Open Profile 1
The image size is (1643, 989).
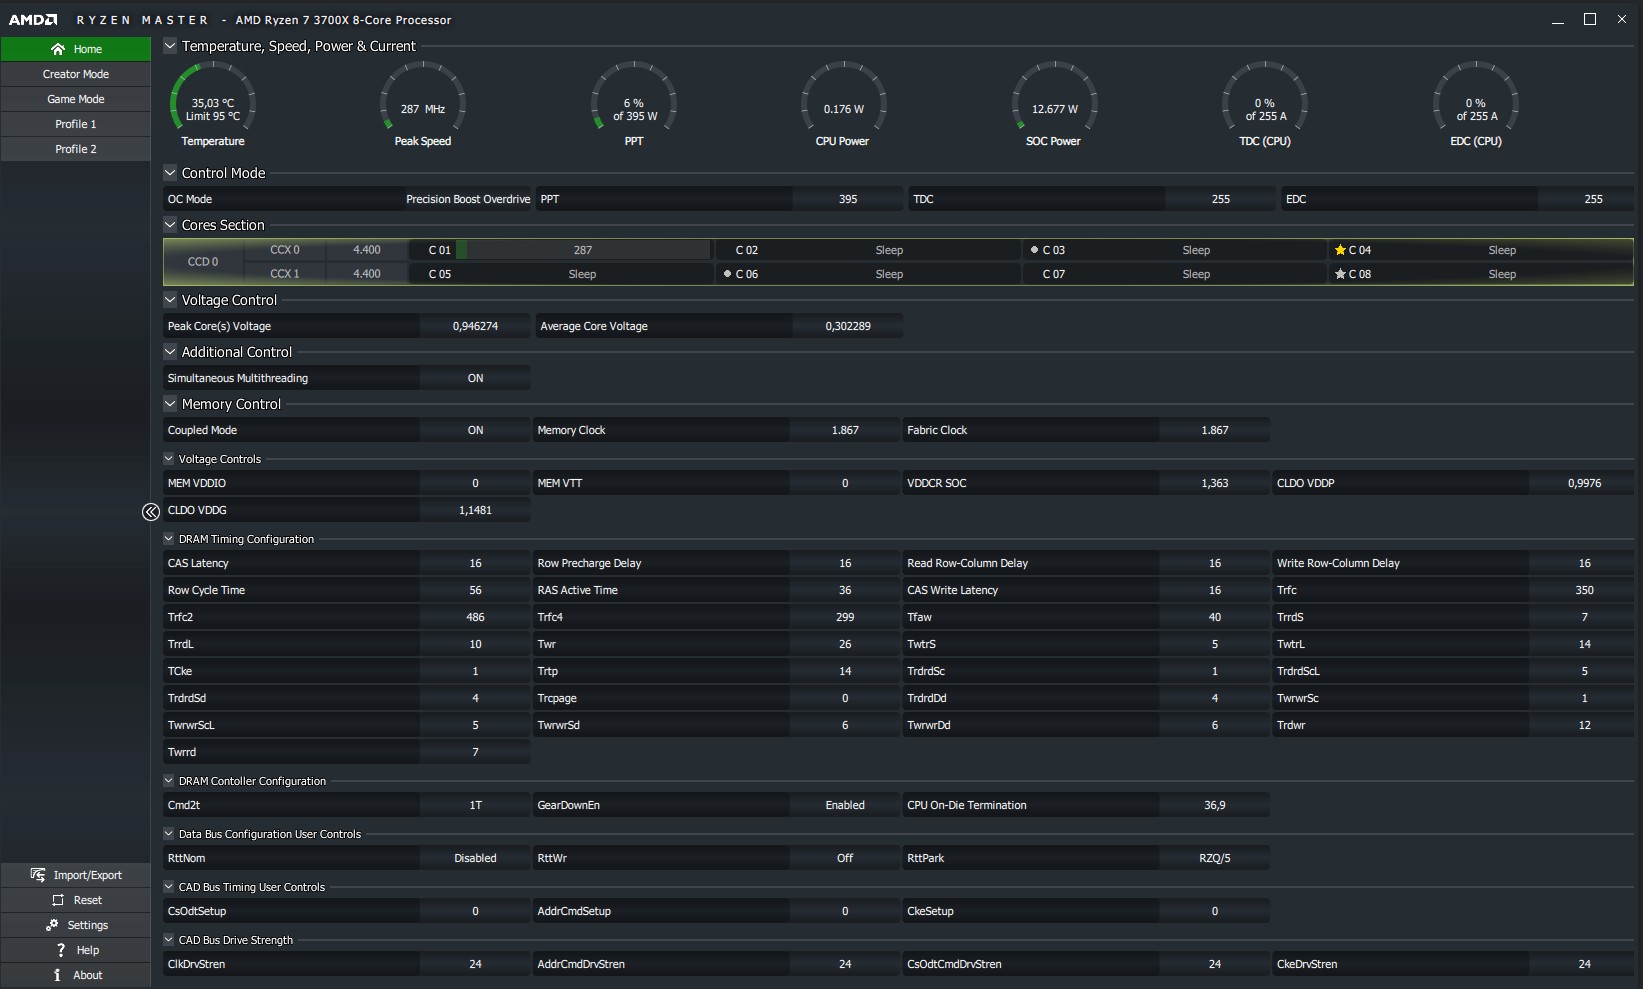tap(76, 124)
